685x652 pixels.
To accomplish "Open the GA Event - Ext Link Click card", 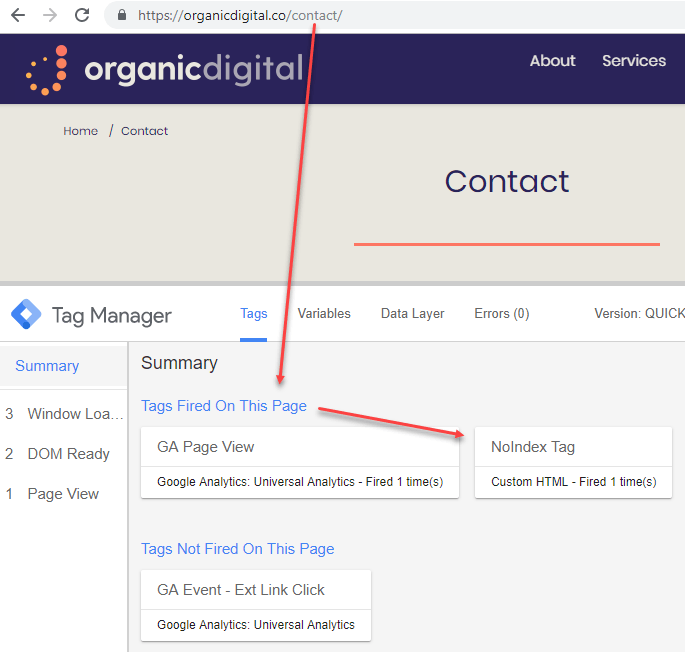I will click(256, 605).
